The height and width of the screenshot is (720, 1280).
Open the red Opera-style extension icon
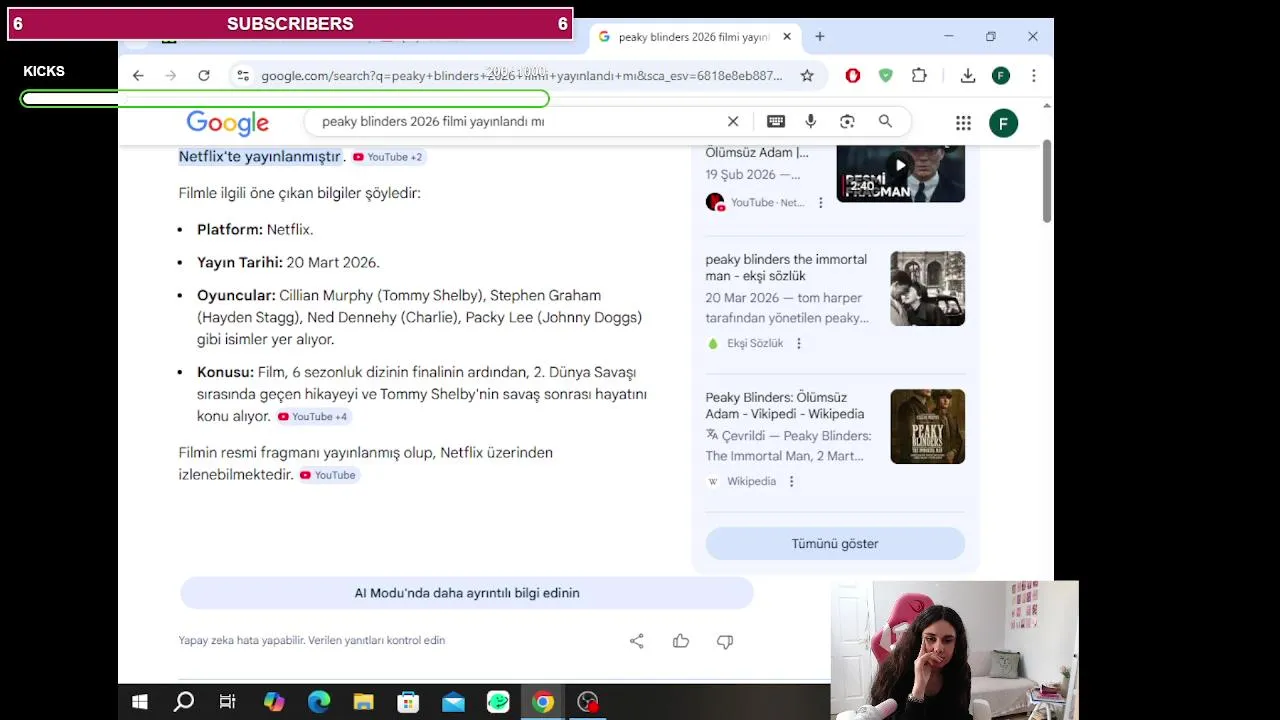[853, 76]
